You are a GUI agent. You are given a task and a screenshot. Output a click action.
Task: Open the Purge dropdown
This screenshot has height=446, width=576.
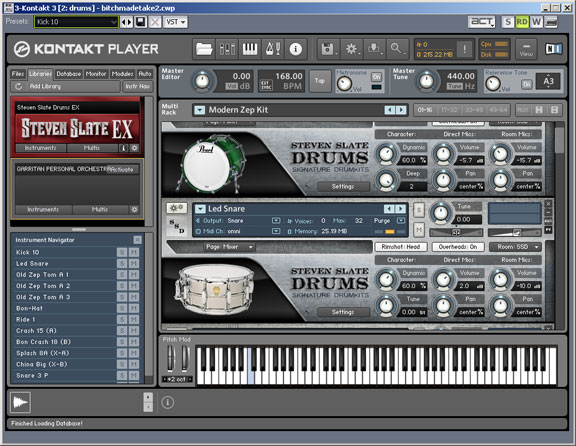tap(401, 221)
